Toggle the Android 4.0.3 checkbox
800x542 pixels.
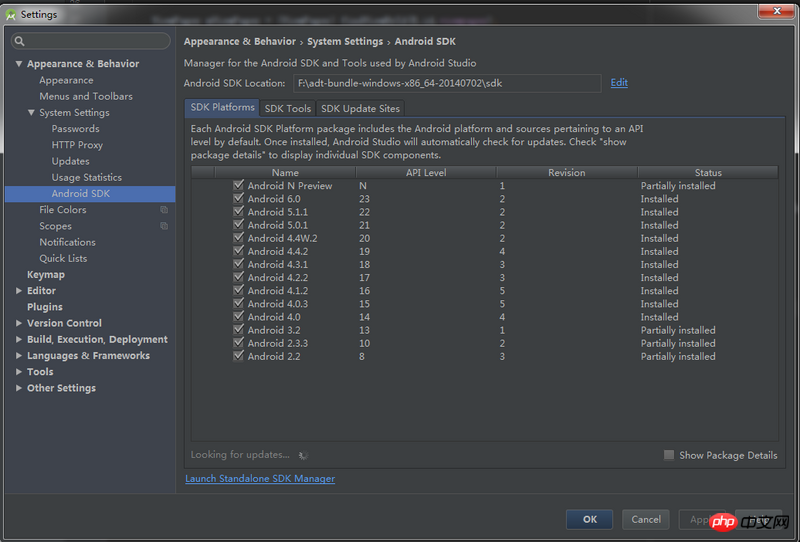click(x=238, y=303)
